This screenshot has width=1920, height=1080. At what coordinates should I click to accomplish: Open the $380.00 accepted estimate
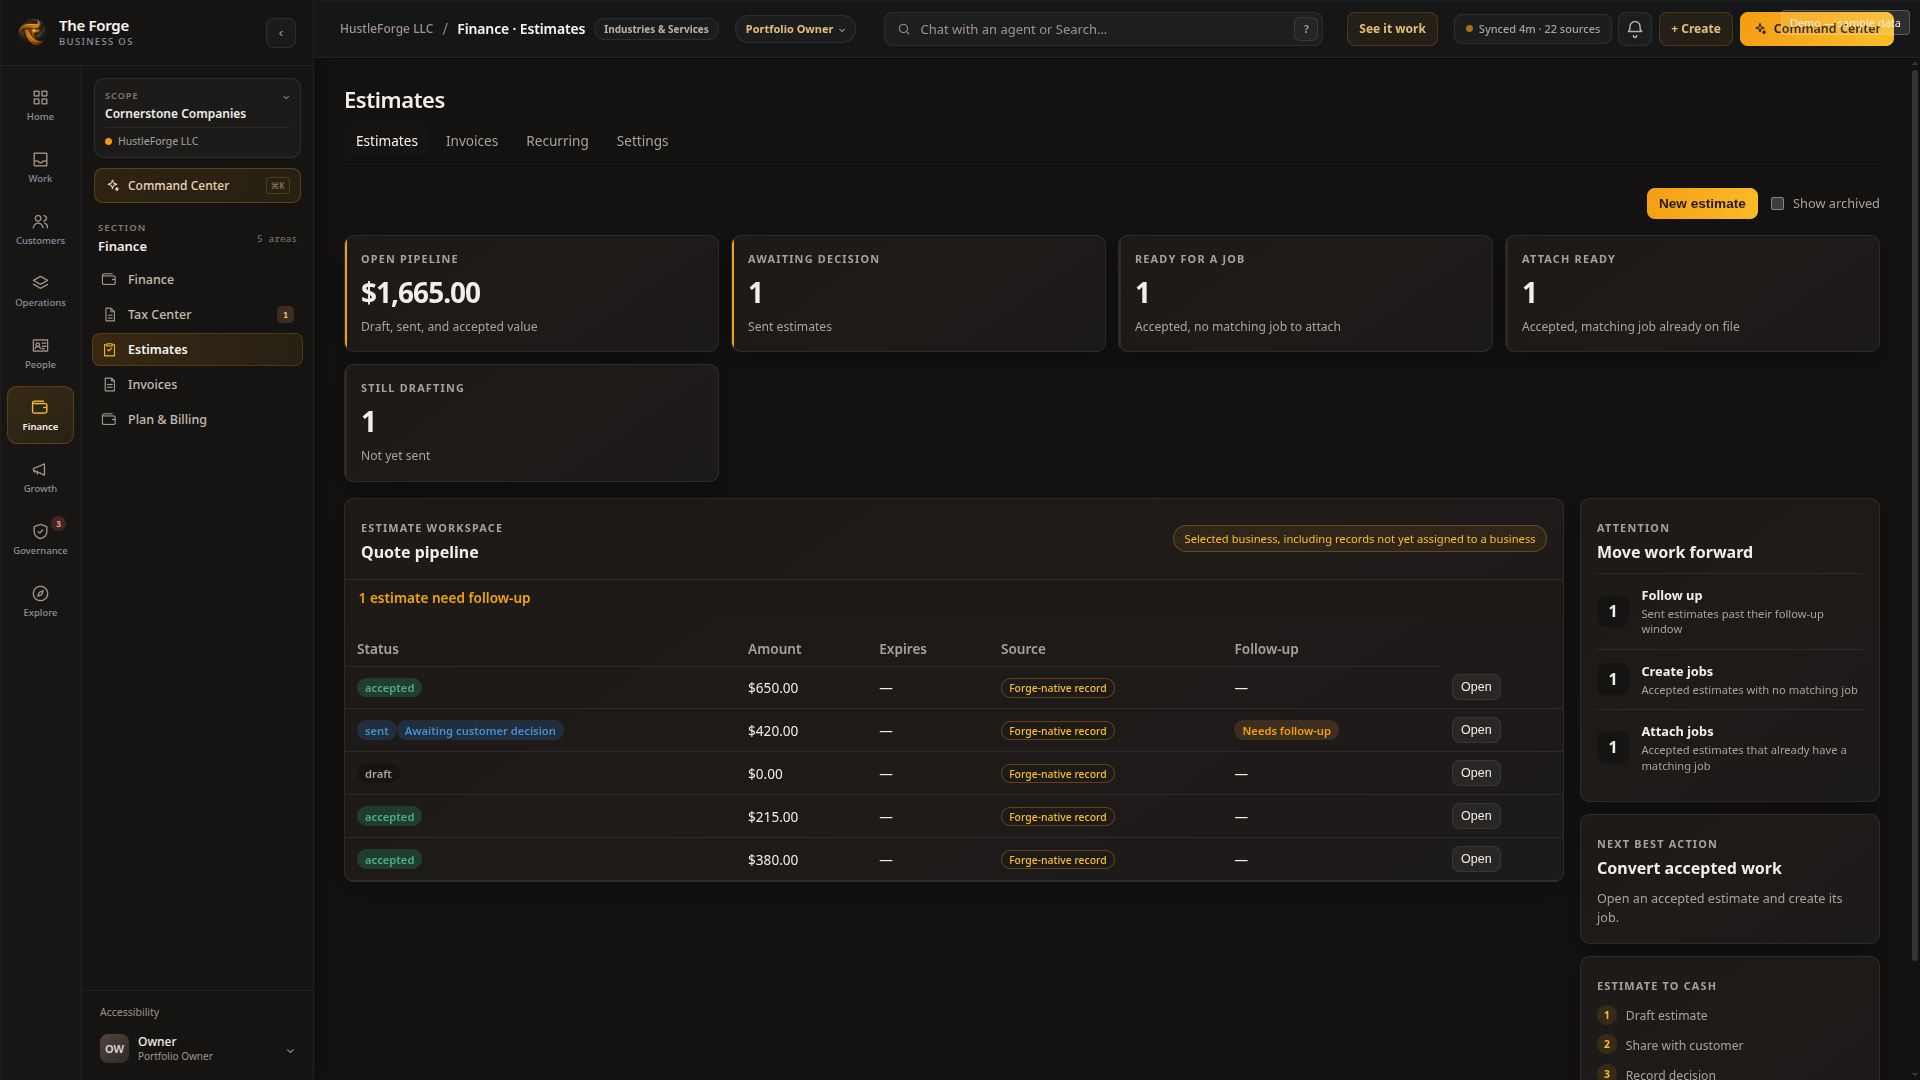click(1476, 859)
